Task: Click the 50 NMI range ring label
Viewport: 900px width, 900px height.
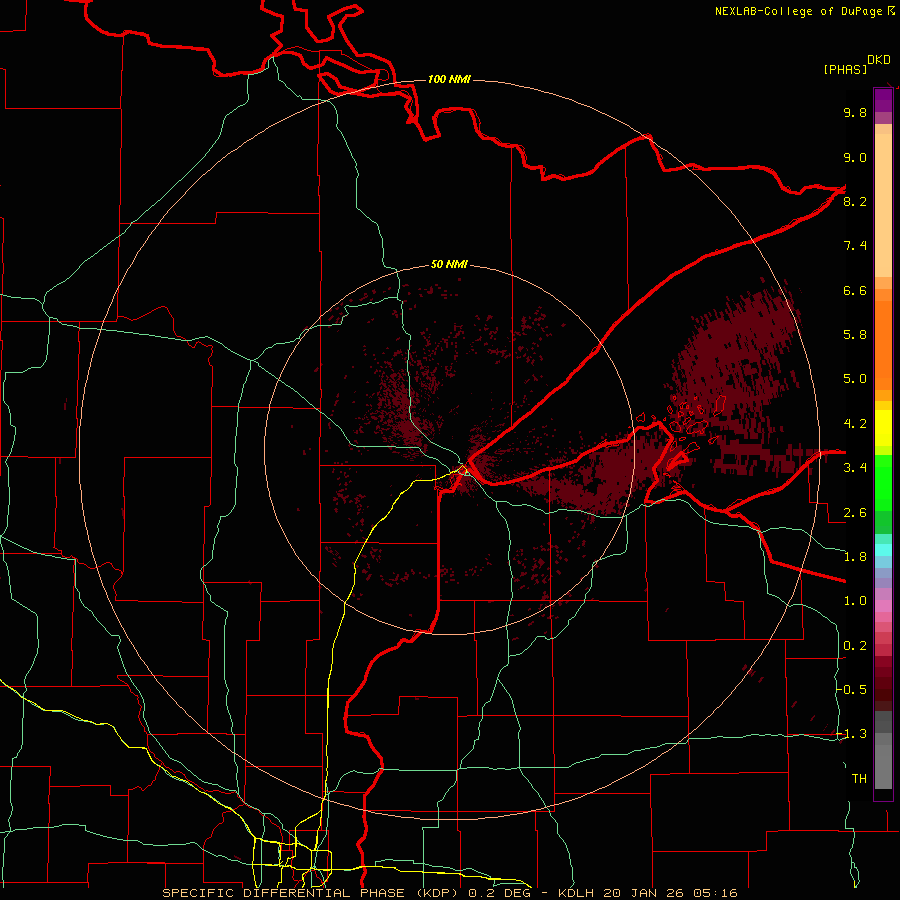Action: point(449,264)
